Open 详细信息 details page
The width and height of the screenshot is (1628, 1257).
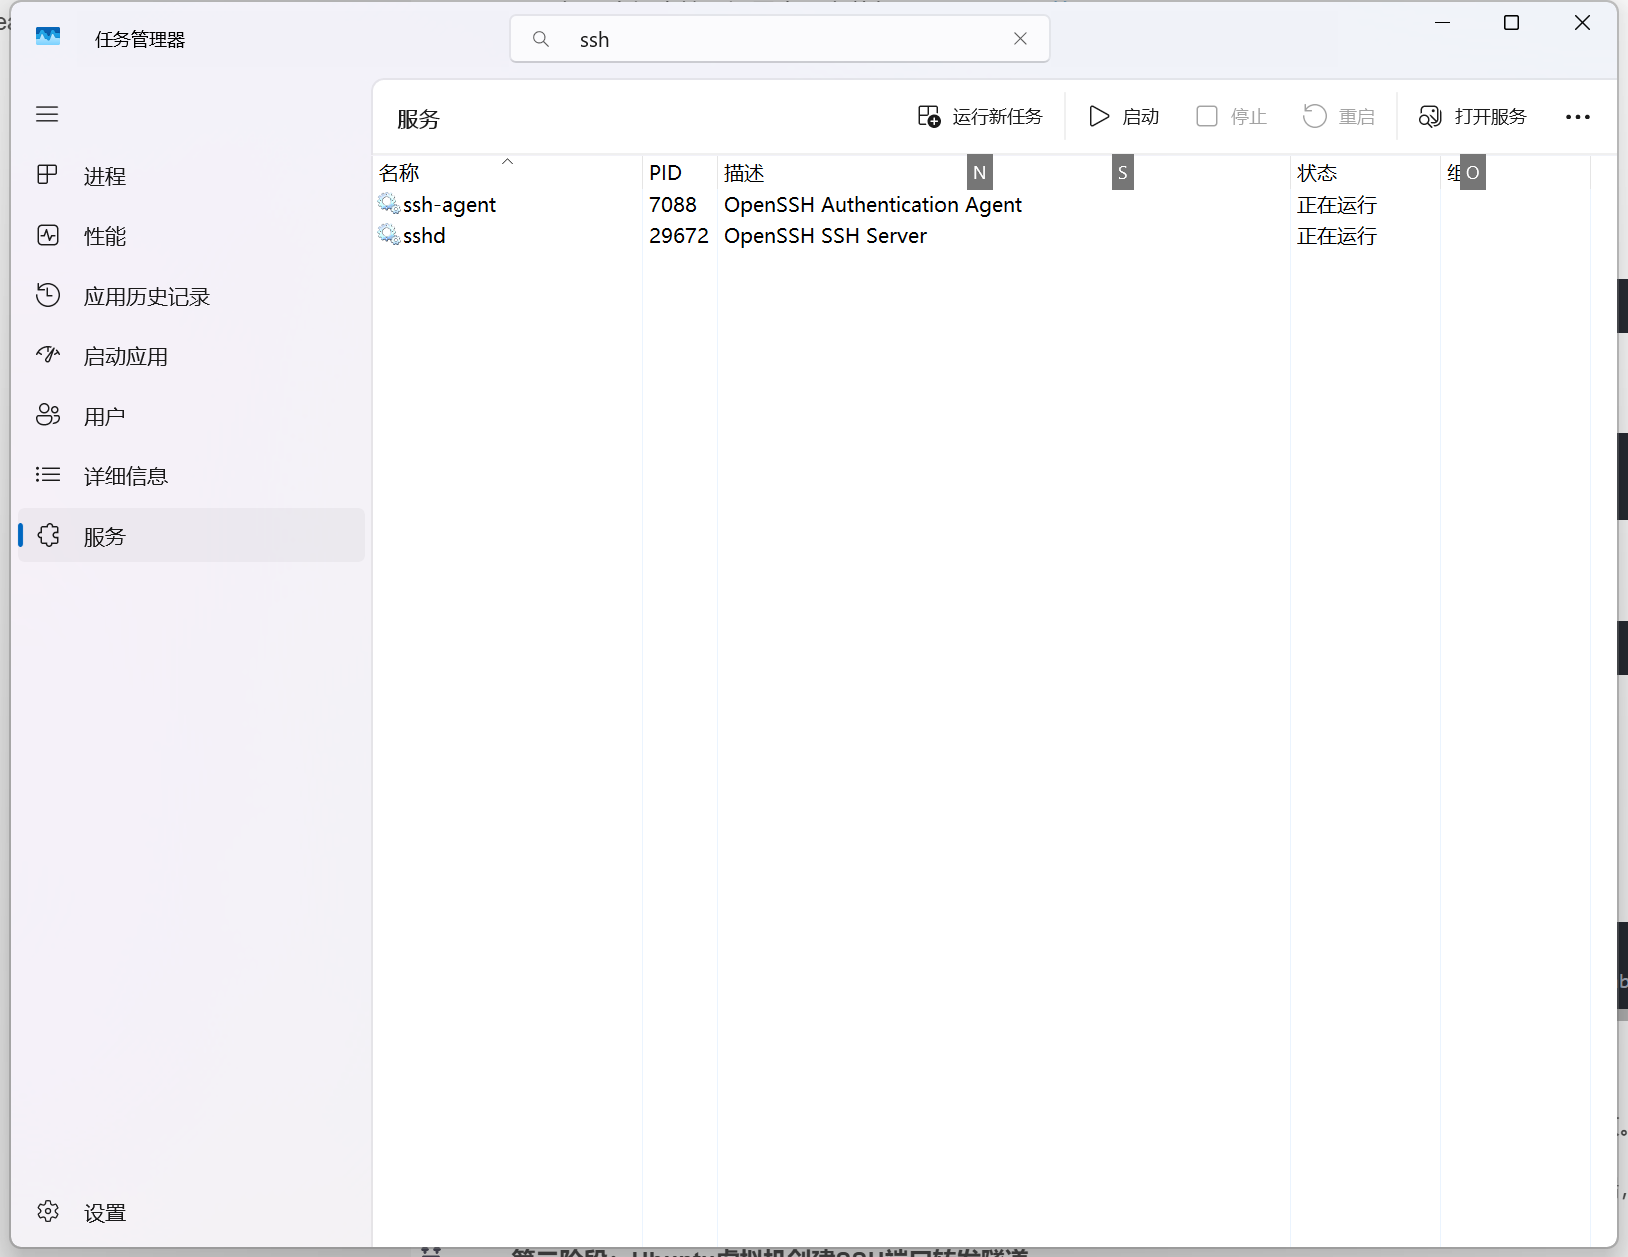[191, 476]
